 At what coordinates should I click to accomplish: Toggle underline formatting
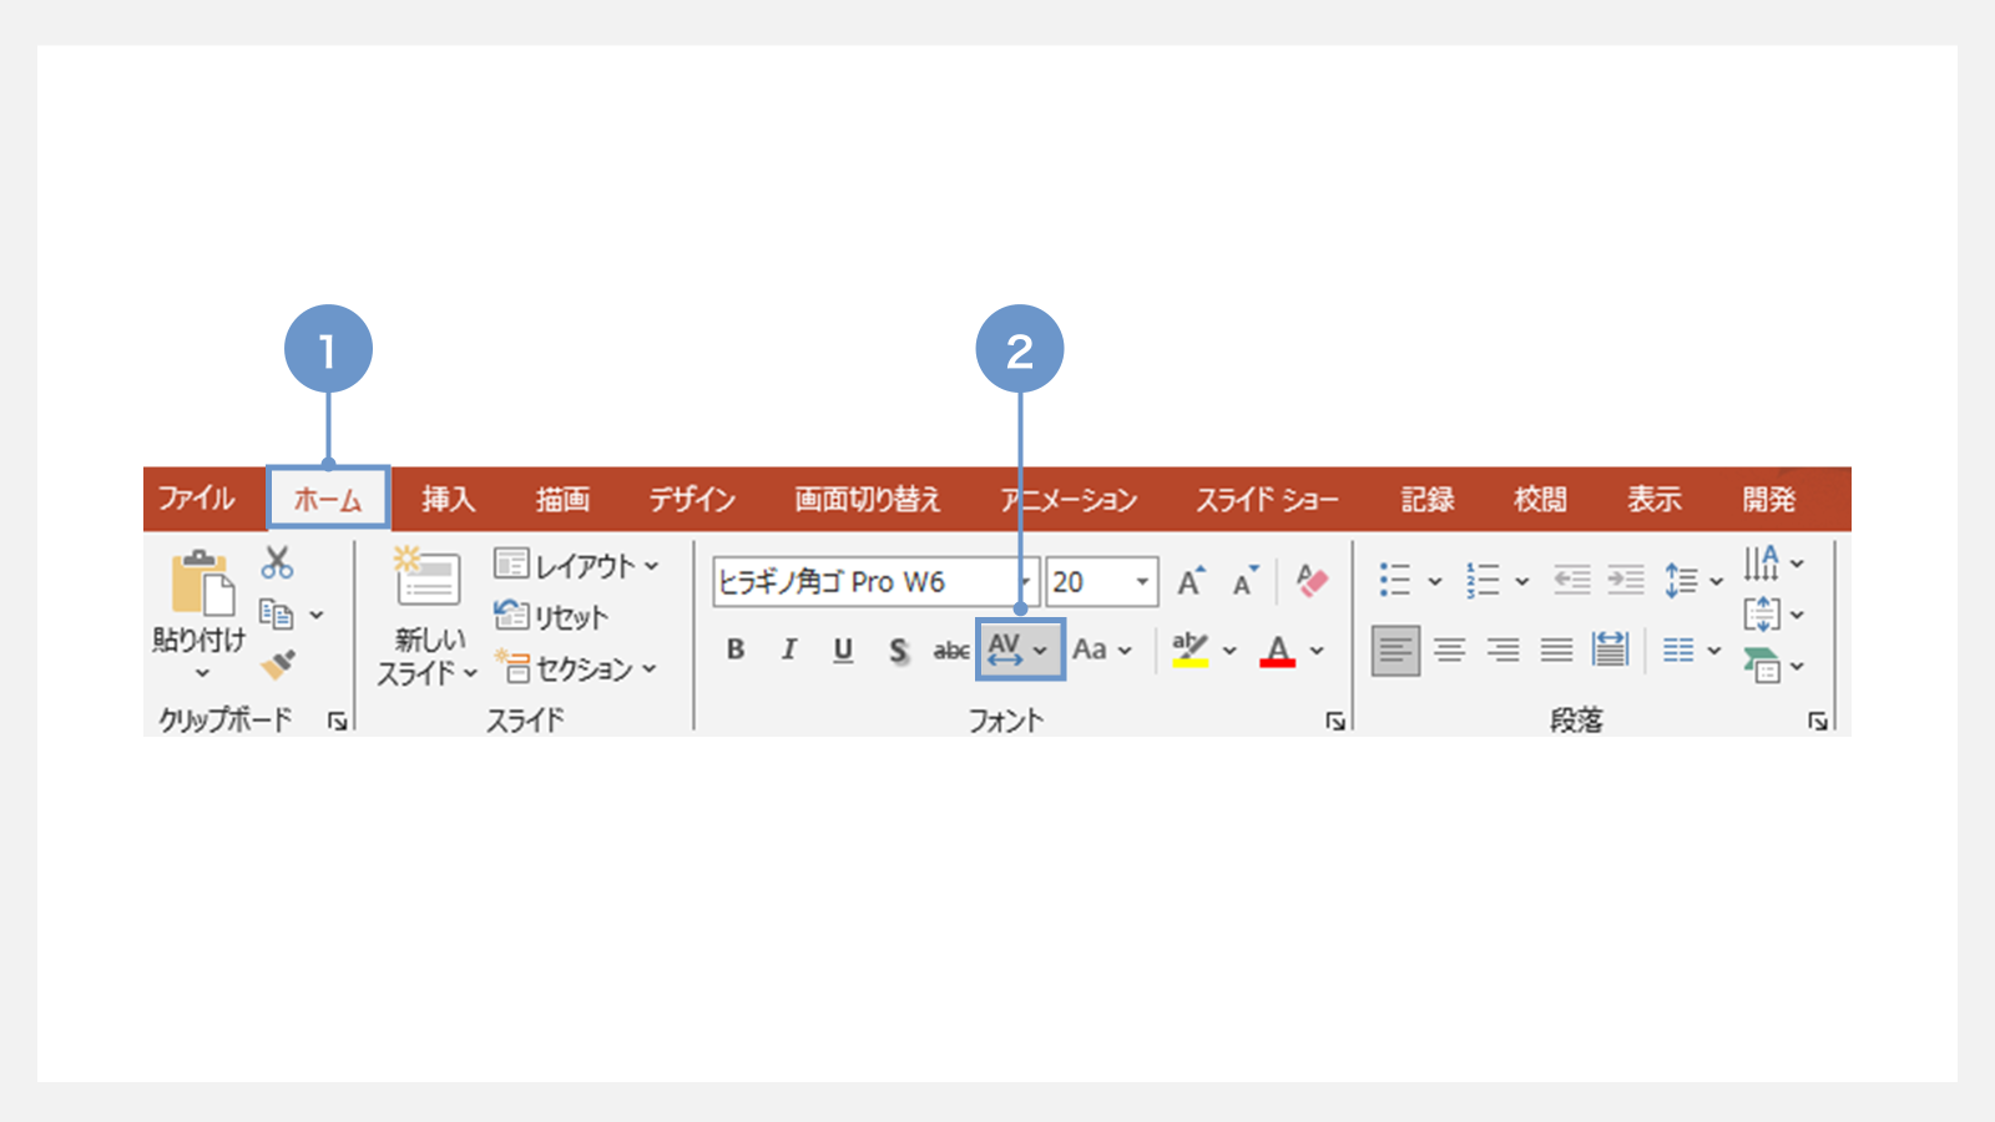pos(843,650)
